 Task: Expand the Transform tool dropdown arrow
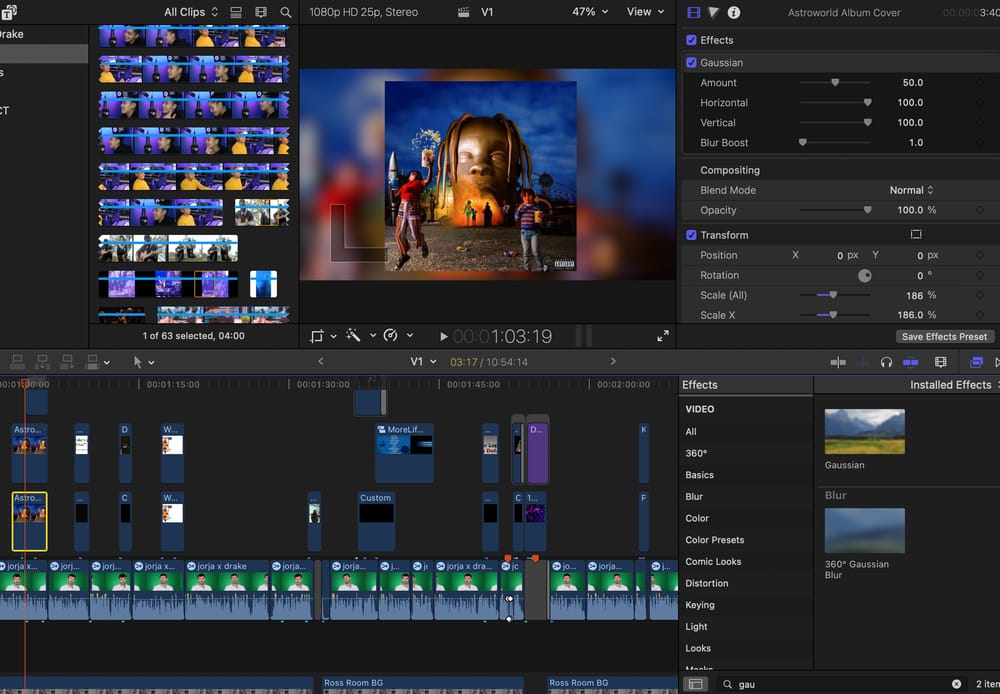(x=333, y=336)
